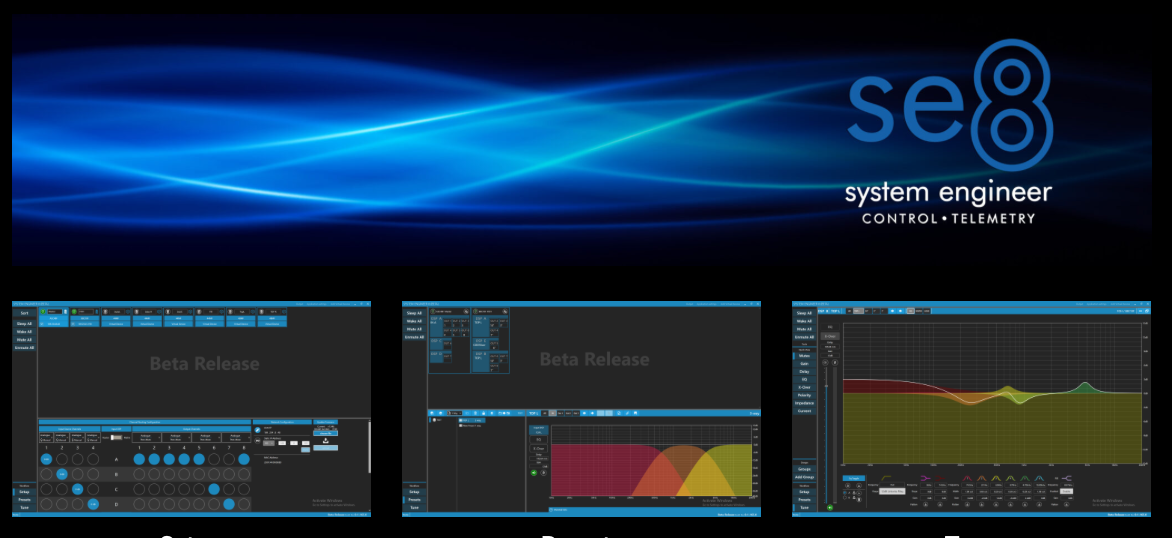Switch to the Presets tab in Setup screenshot
The width and height of the screenshot is (1172, 538).
(x=24, y=499)
